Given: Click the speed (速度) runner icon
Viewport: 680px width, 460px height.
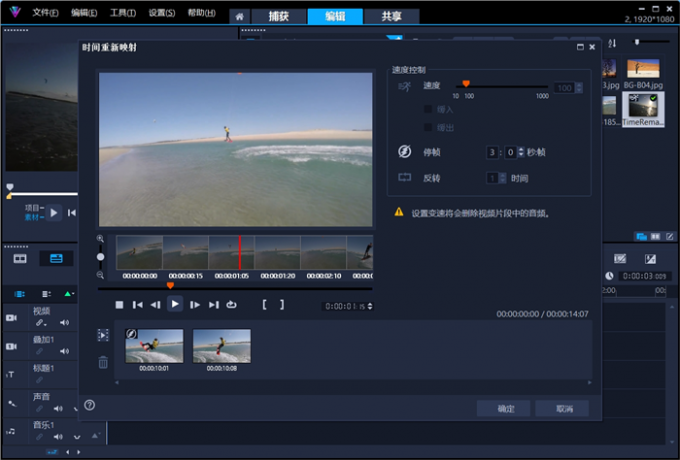Looking at the screenshot, I should pyautogui.click(x=404, y=86).
